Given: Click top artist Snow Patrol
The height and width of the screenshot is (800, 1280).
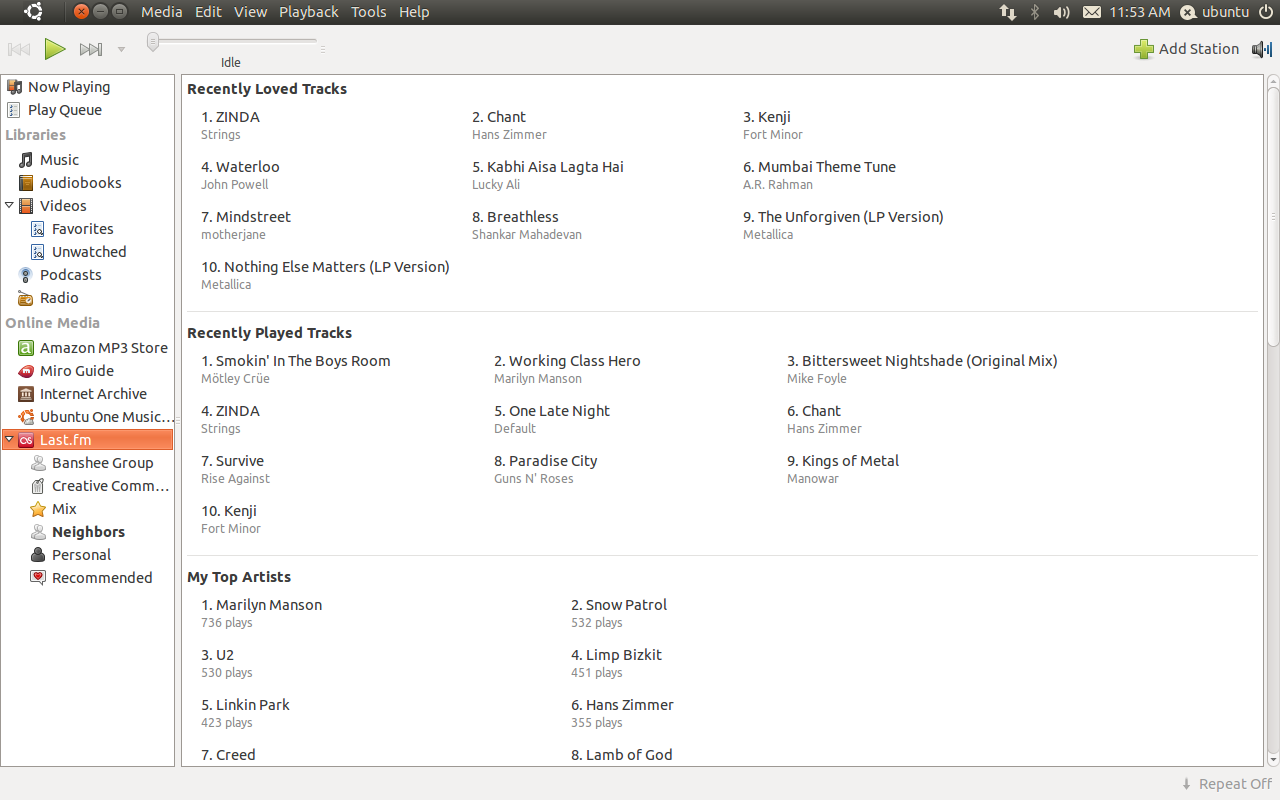Looking at the screenshot, I should [619, 605].
